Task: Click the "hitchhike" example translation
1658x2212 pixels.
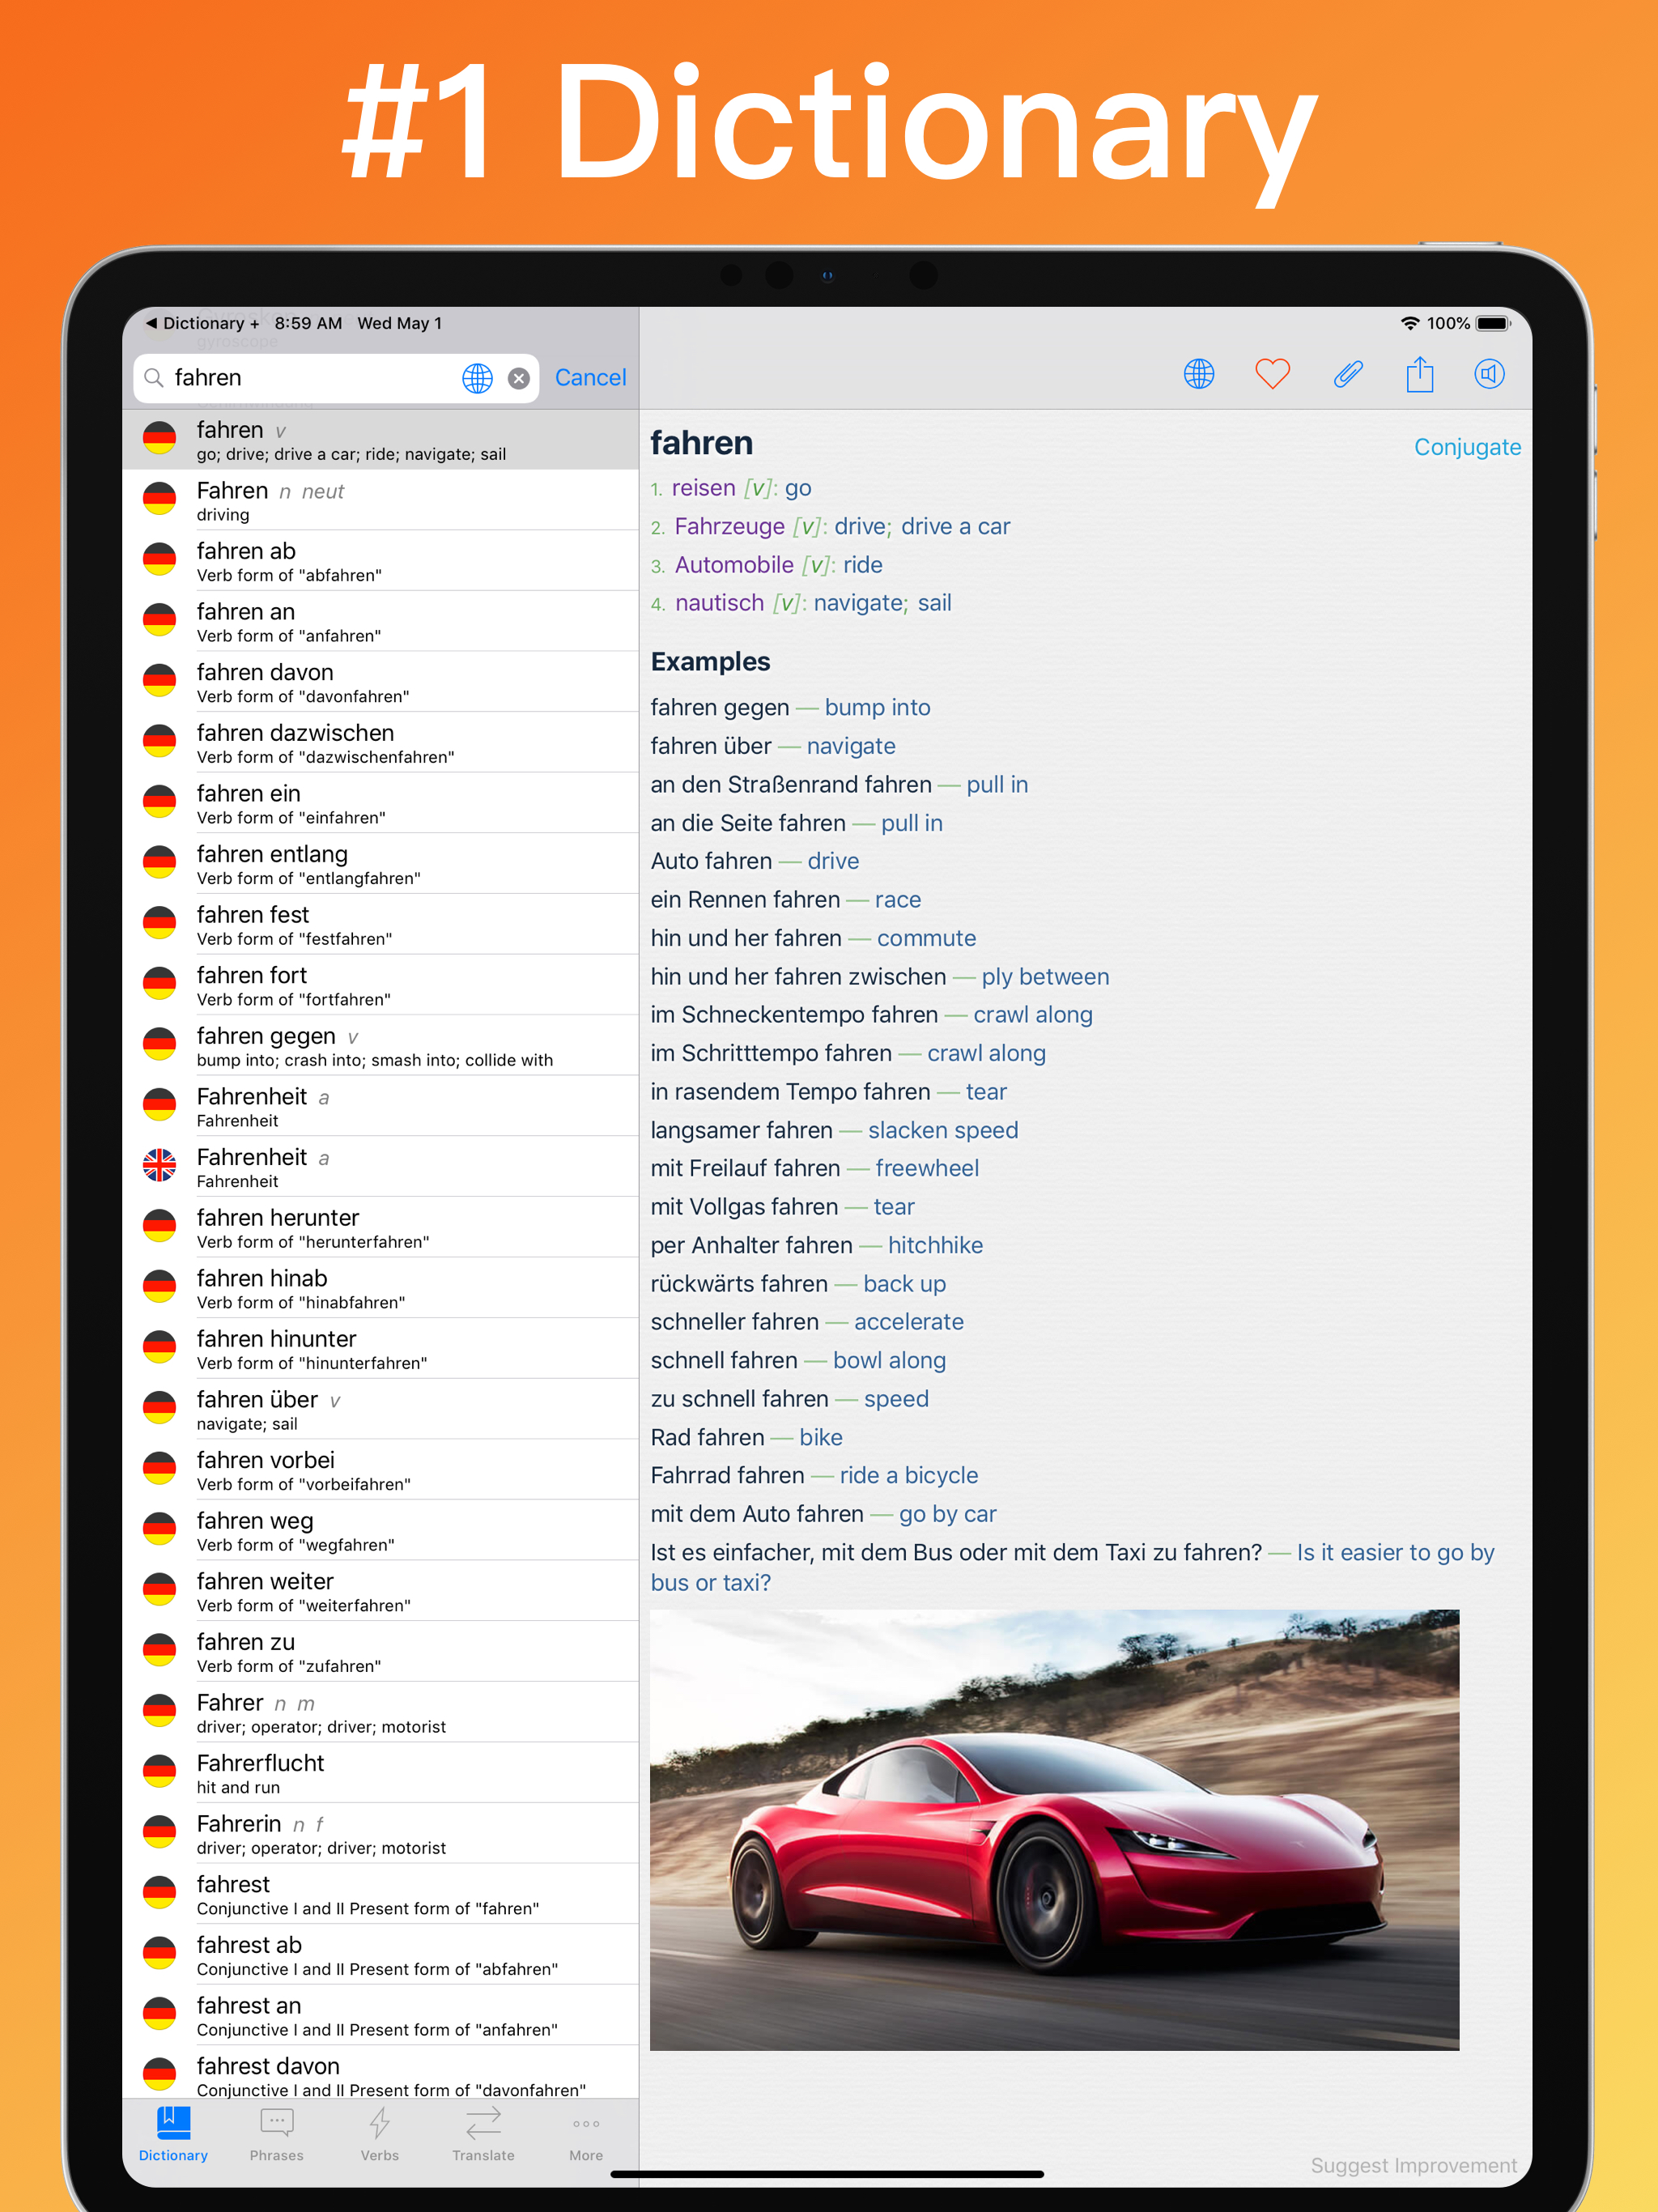Action: point(935,1245)
